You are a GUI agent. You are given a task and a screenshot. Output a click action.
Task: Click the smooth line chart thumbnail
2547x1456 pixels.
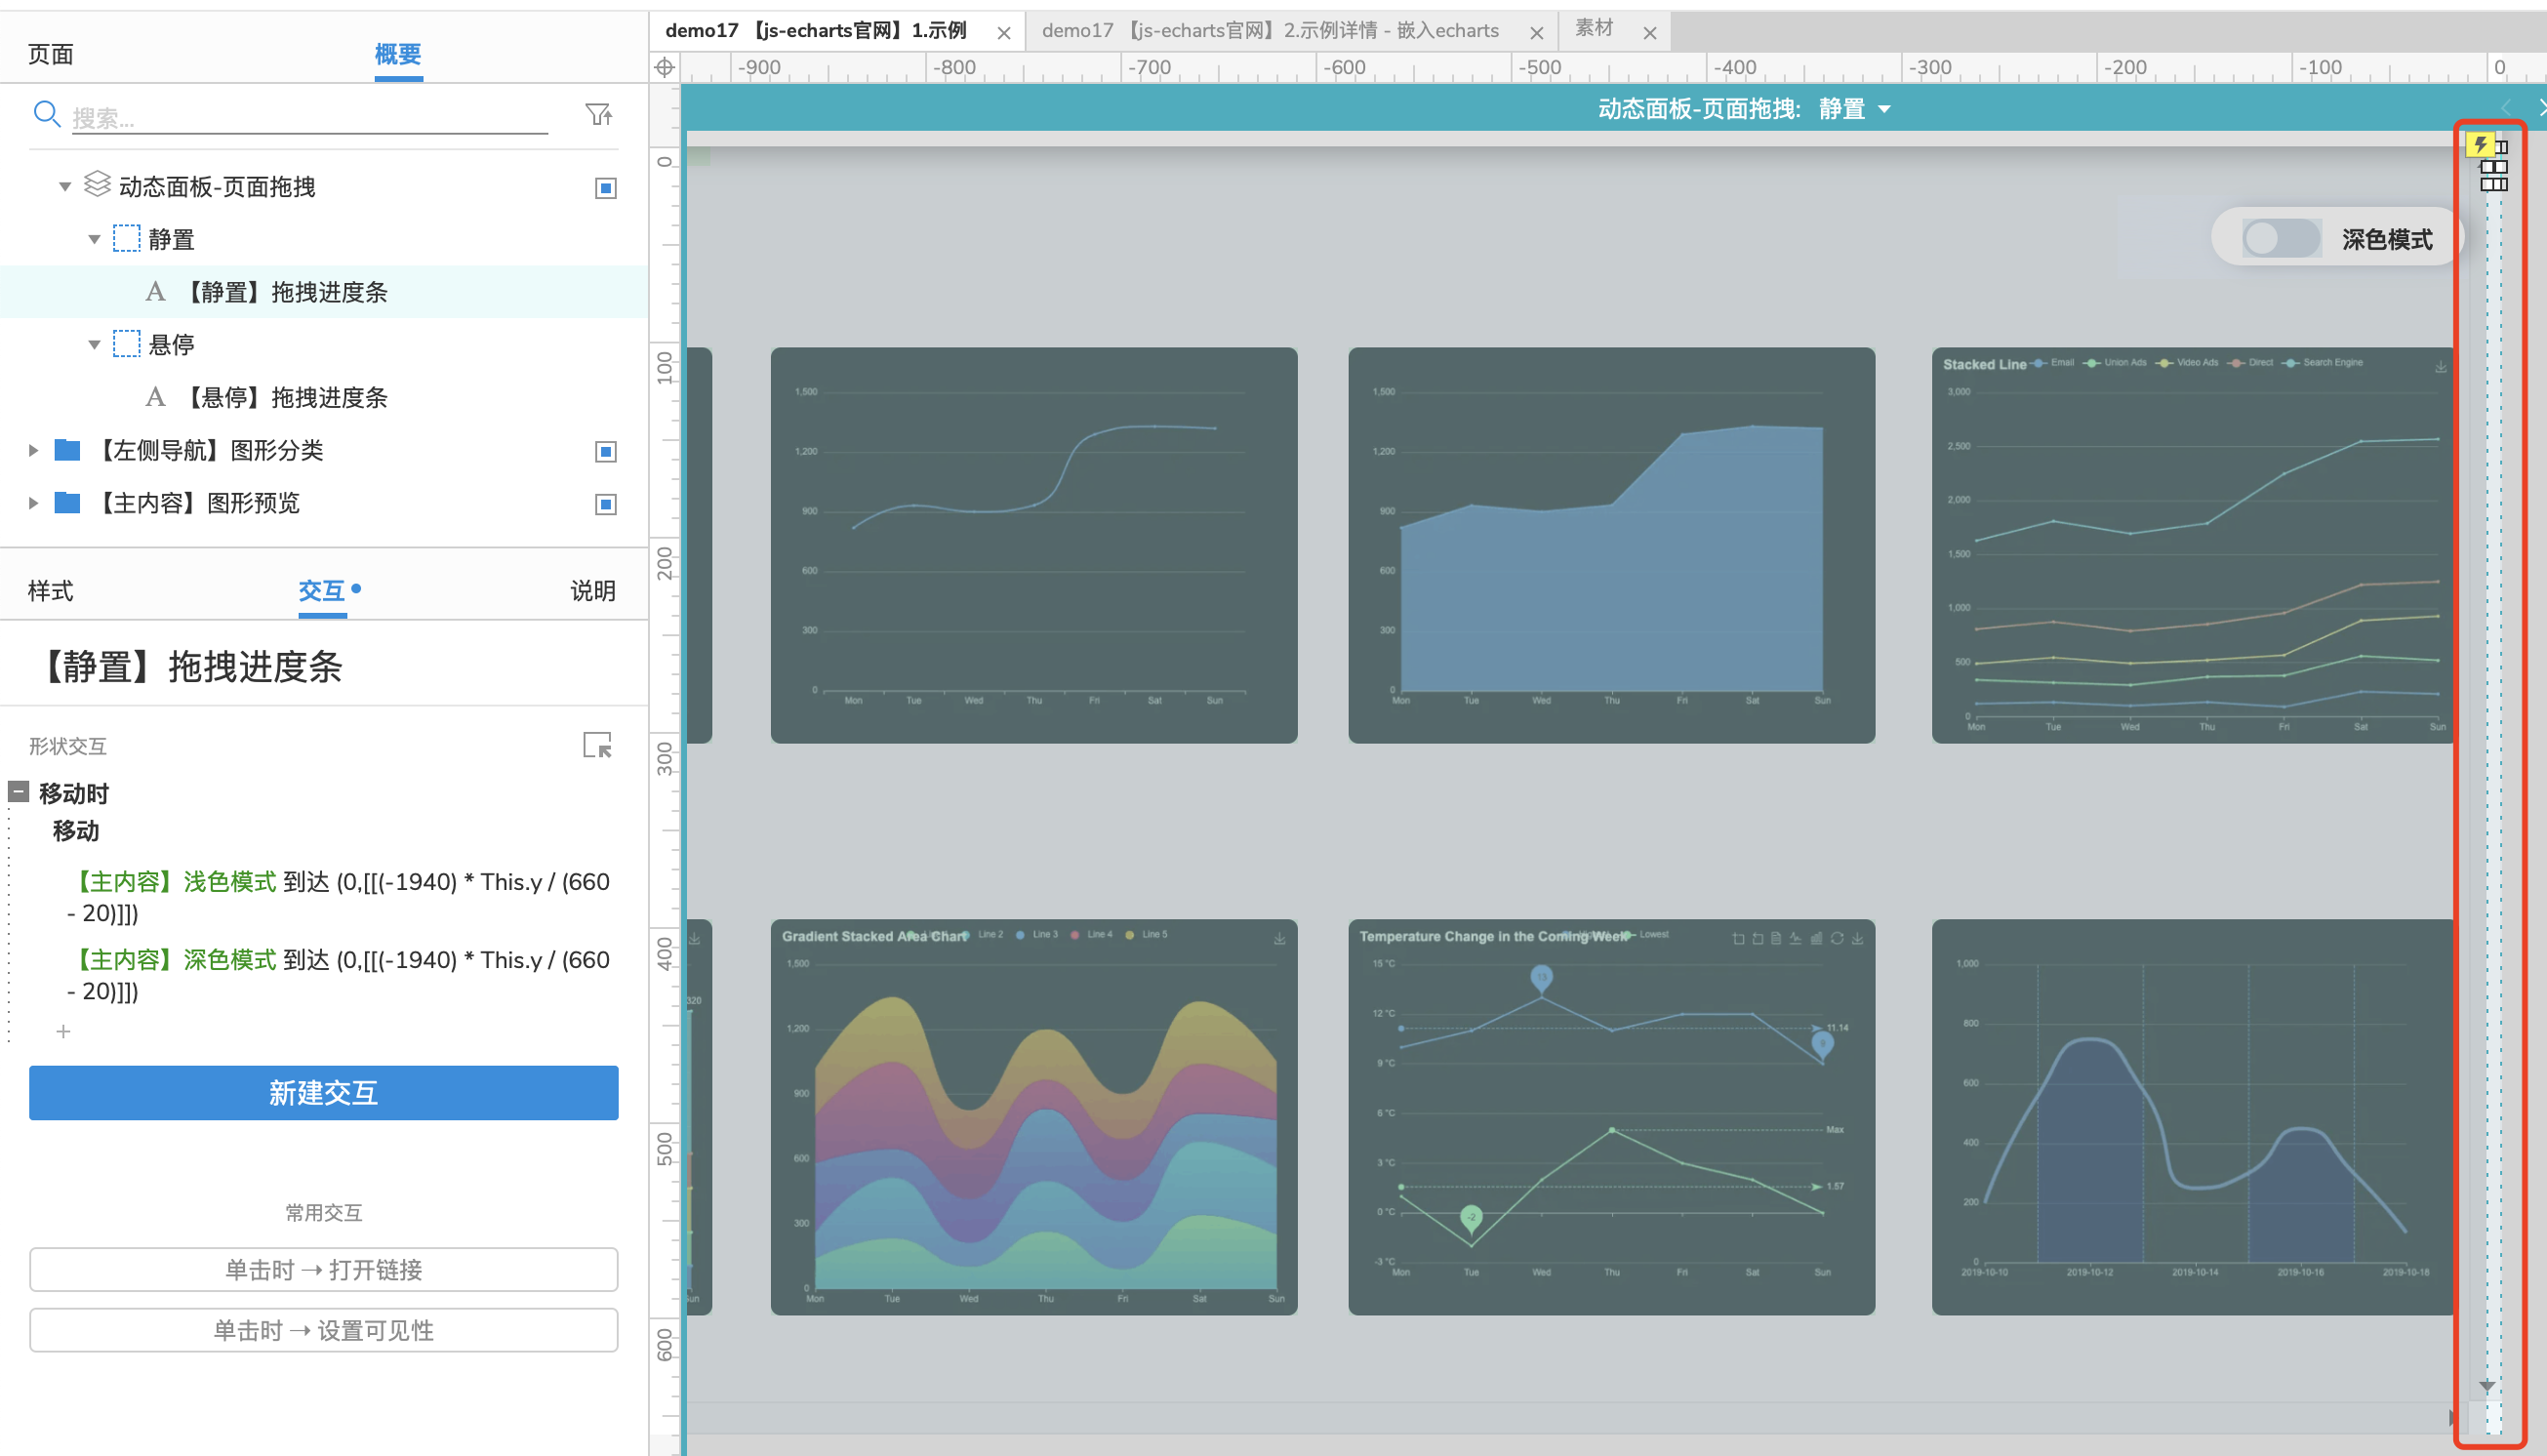1034,545
